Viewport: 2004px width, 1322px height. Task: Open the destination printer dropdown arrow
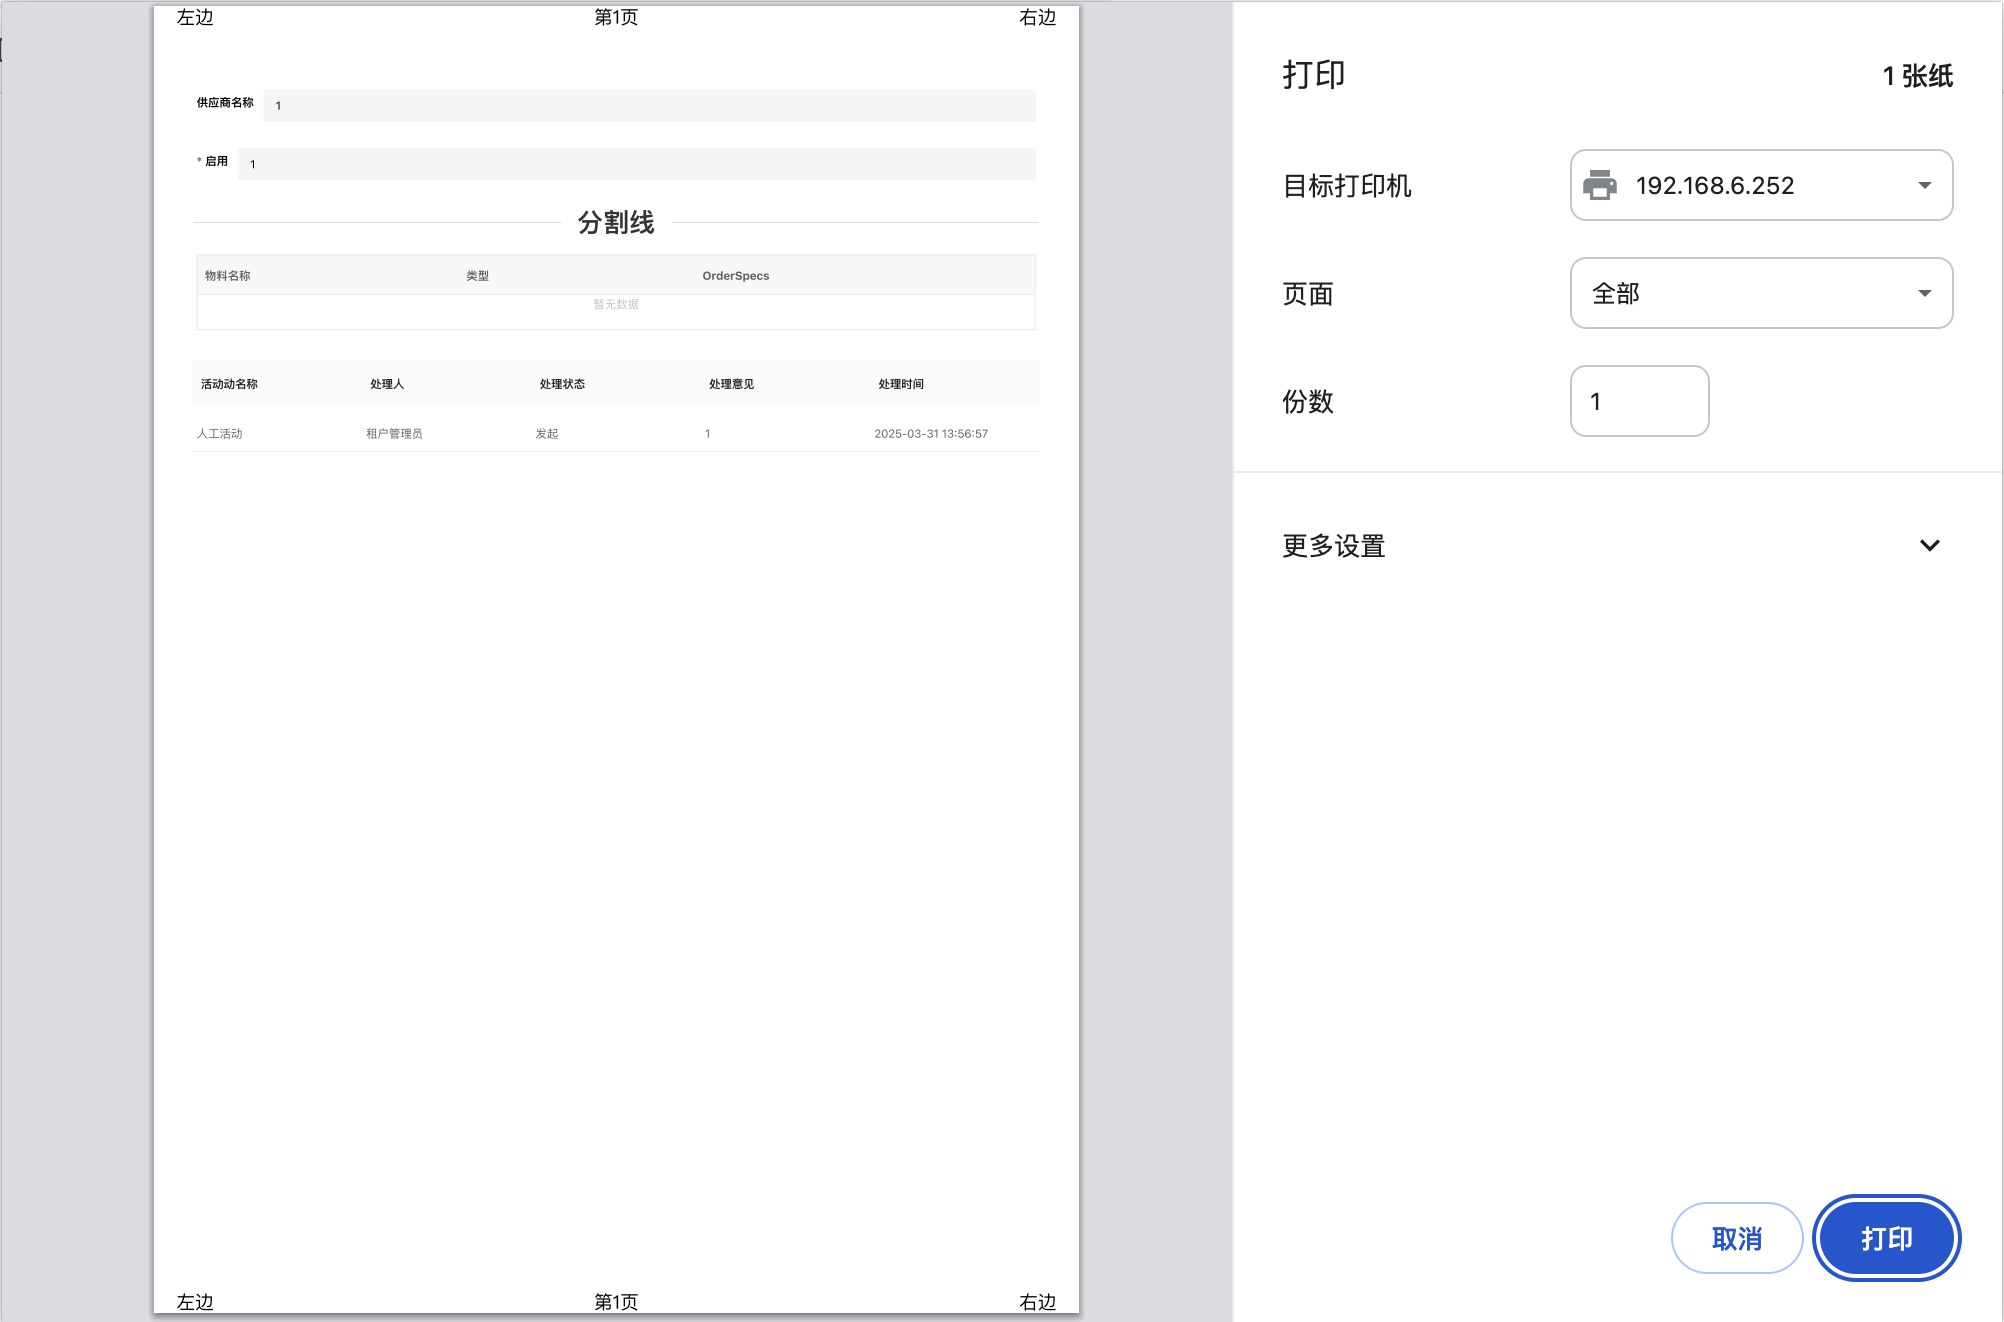pos(1924,185)
